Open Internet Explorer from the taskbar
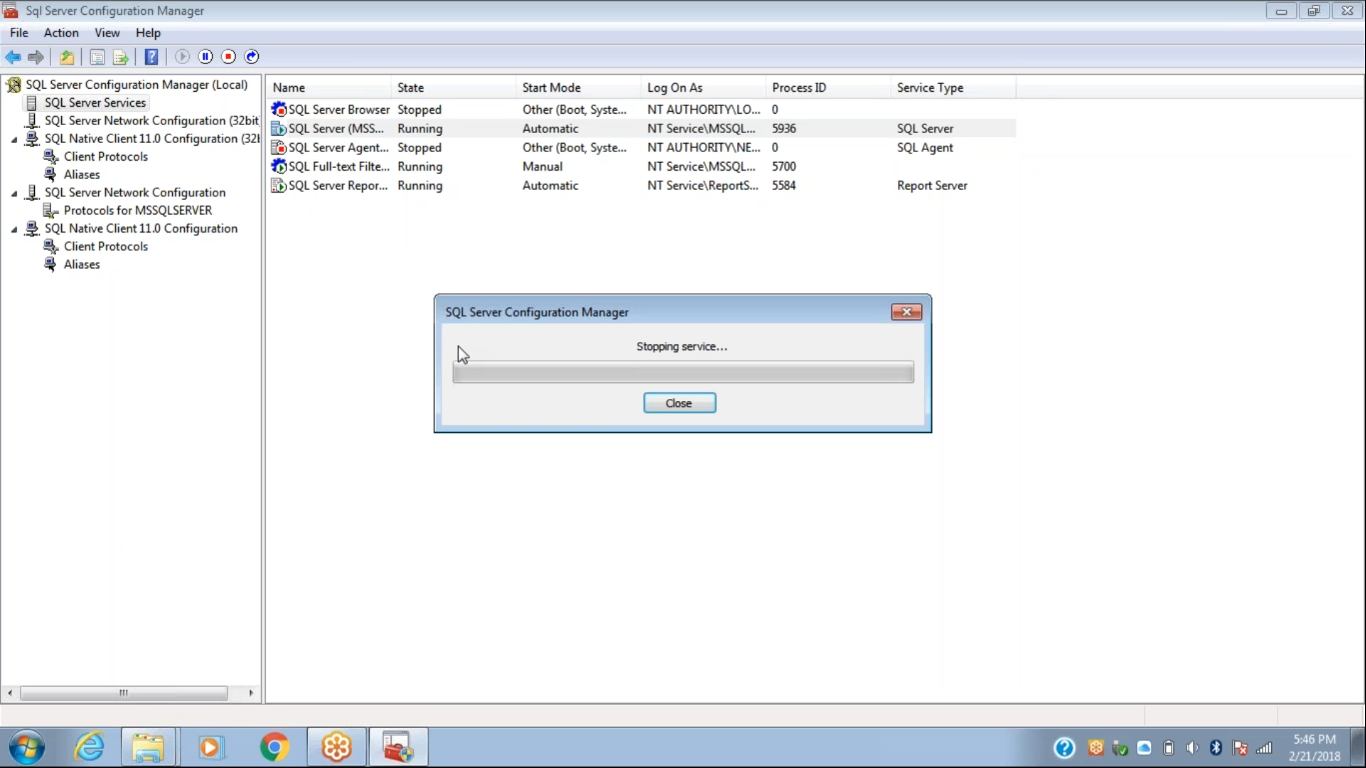Screen dimensions: 1366x768 point(89,747)
